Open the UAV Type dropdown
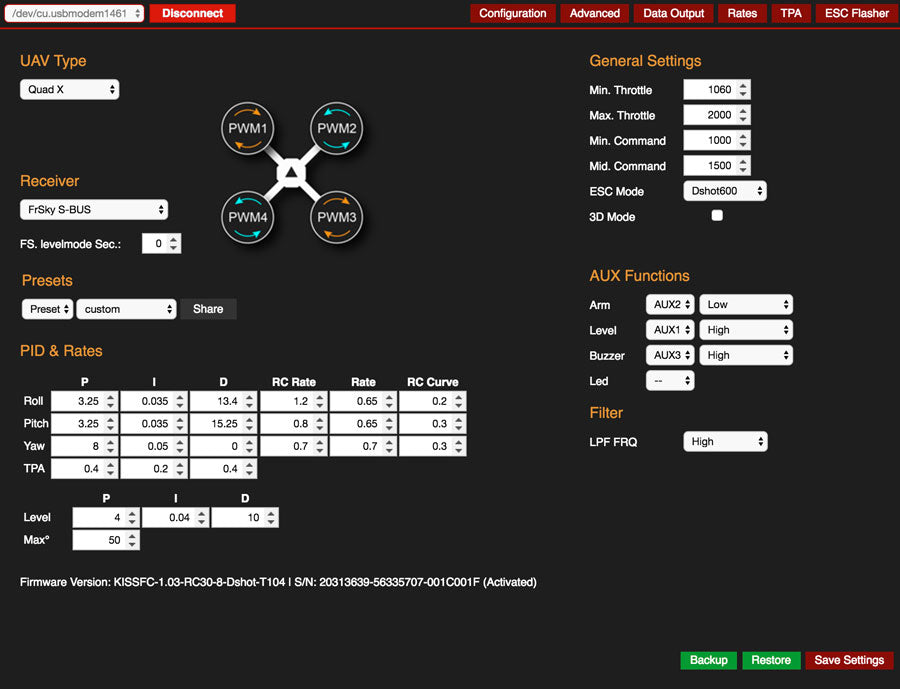The width and height of the screenshot is (900, 689). click(69, 90)
